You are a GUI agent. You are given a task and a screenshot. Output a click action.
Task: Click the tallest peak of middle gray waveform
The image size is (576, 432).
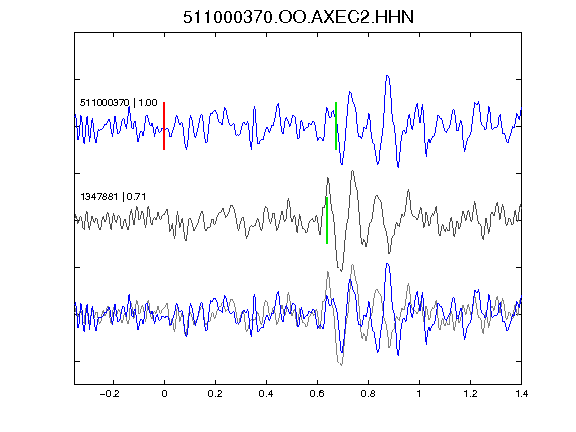pos(353,171)
